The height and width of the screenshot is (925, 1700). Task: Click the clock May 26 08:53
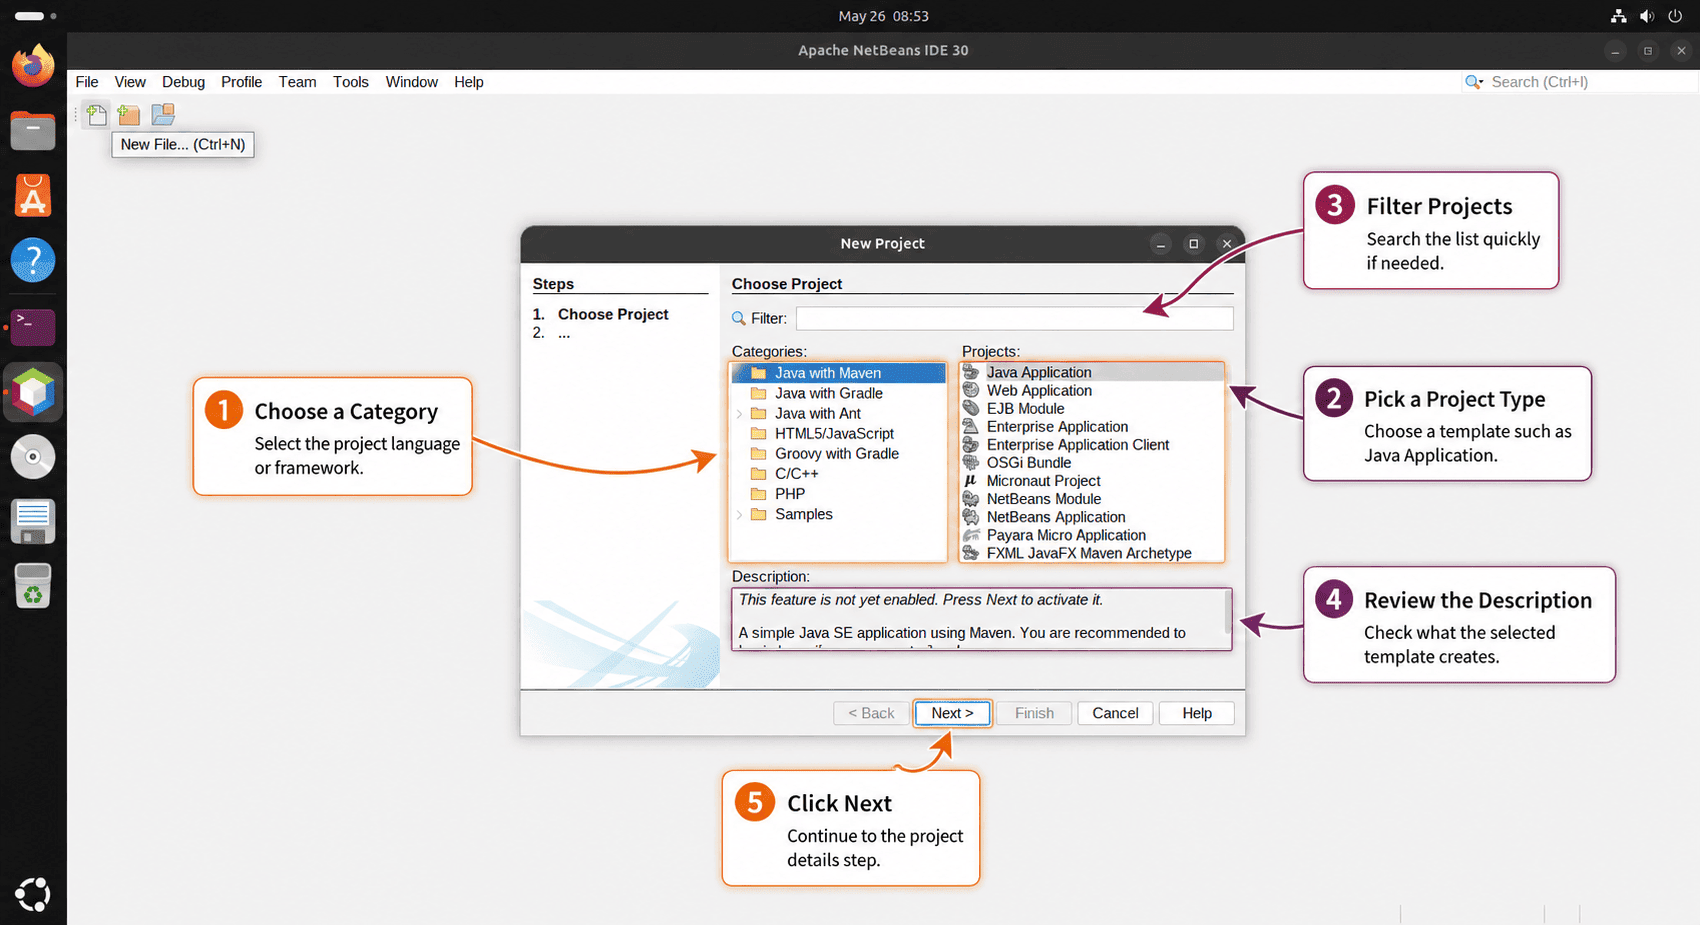pyautogui.click(x=883, y=16)
